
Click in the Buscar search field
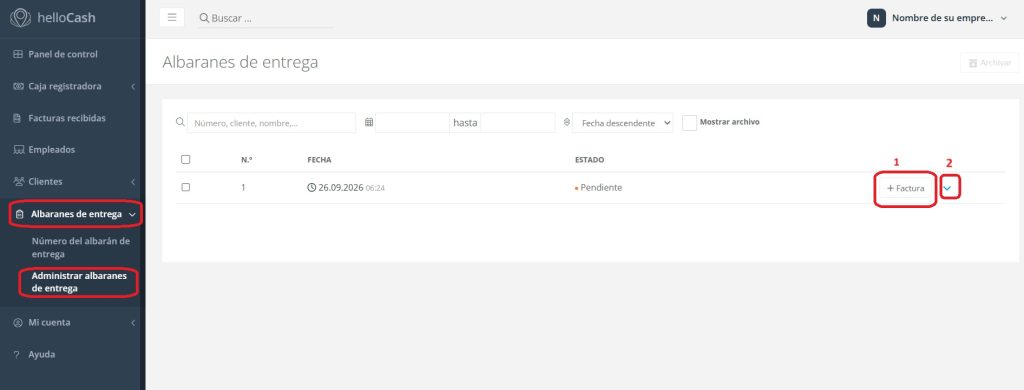272,18
